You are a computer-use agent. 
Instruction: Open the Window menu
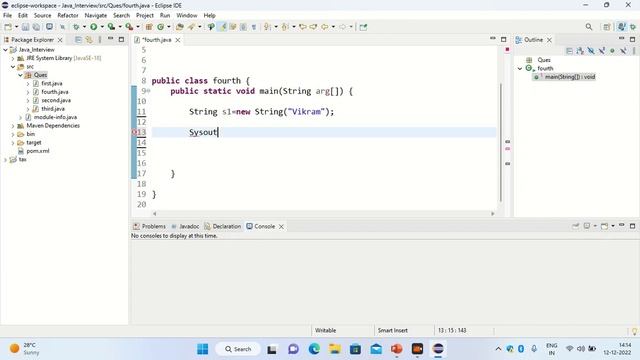[187, 16]
